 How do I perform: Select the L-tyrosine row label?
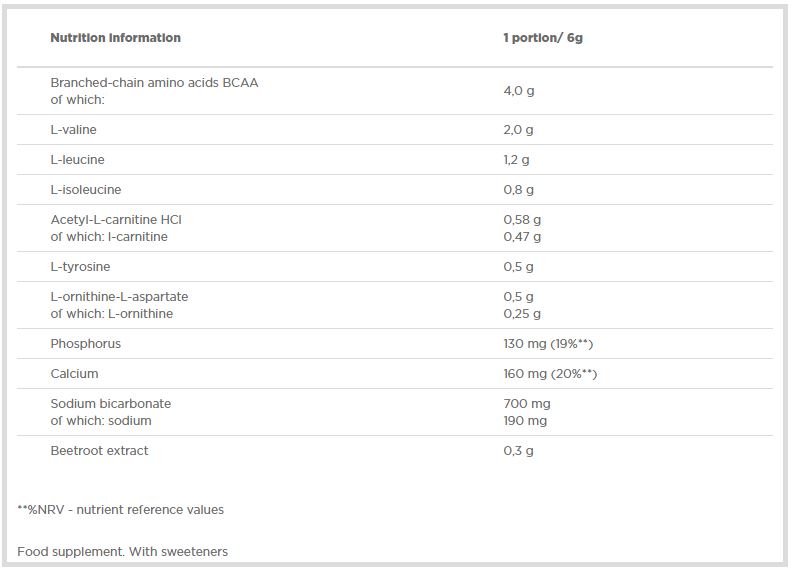80,267
